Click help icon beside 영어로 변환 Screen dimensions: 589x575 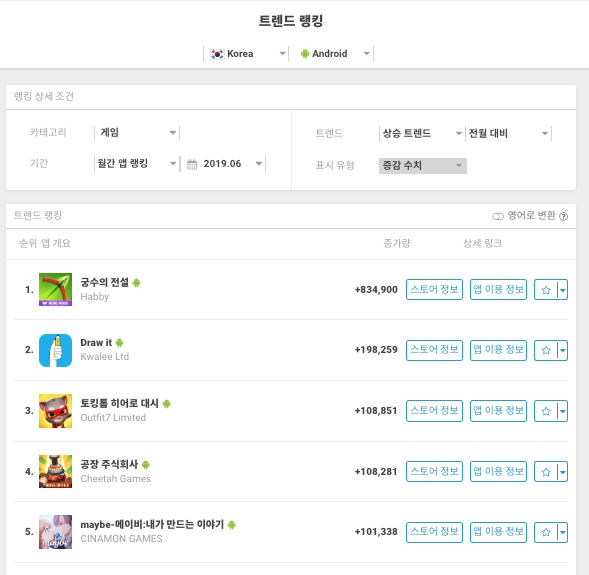(563, 216)
